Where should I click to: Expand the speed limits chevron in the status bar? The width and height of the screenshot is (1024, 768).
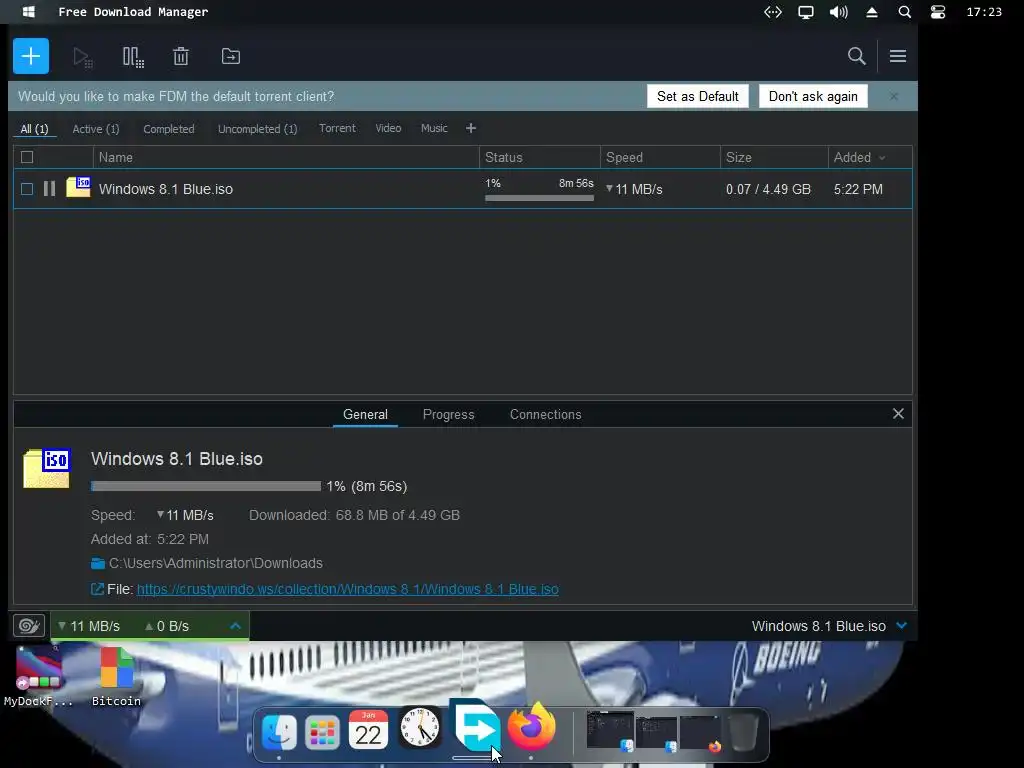pyautogui.click(x=236, y=626)
